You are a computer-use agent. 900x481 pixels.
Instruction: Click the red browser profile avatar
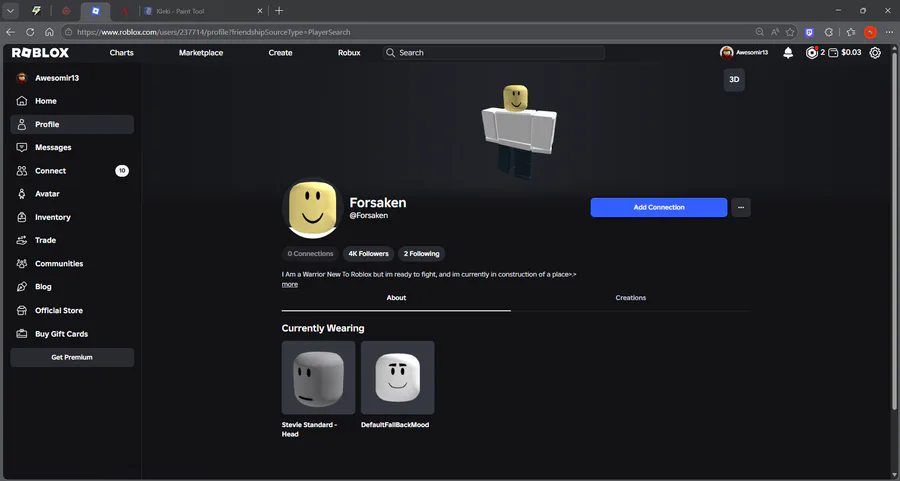[870, 32]
